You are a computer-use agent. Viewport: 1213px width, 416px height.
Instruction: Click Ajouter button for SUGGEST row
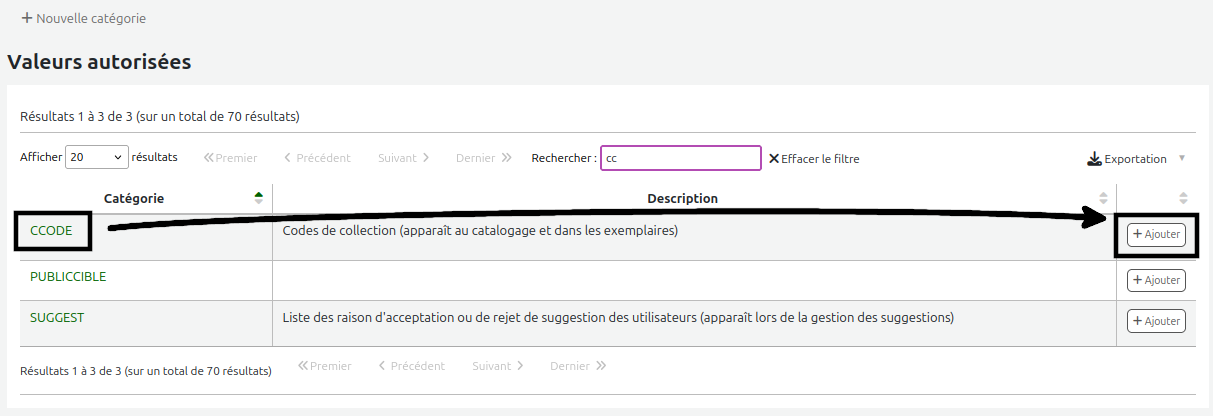(1156, 321)
